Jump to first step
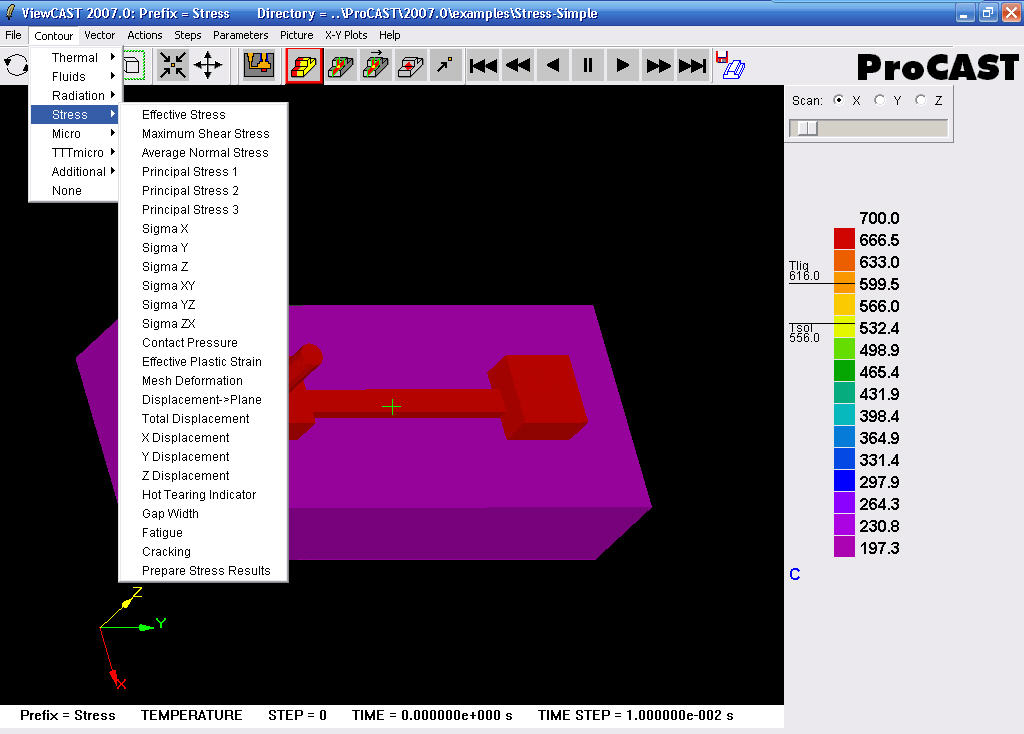Viewport: 1024px width, 734px height. tap(483, 65)
